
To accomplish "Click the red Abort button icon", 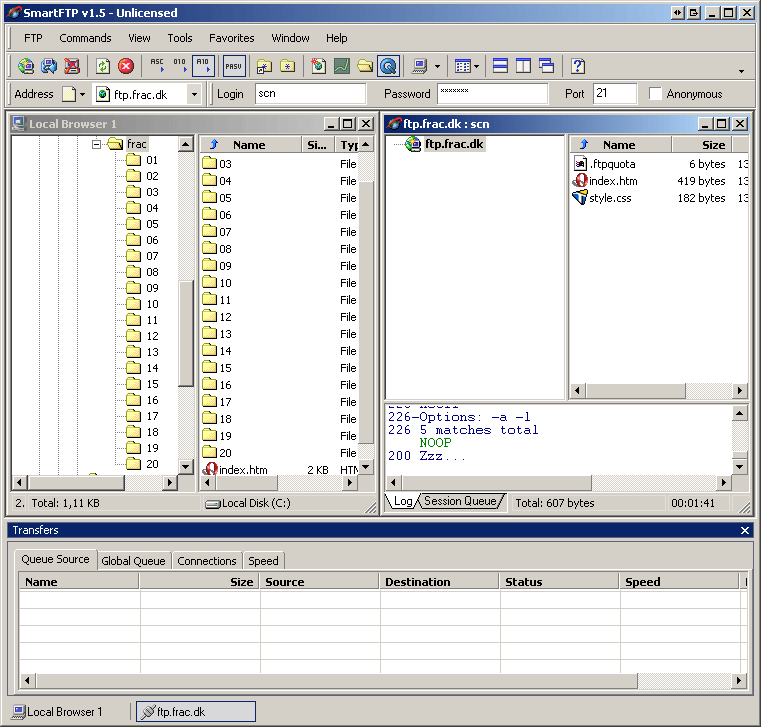I will pyautogui.click(x=126, y=66).
